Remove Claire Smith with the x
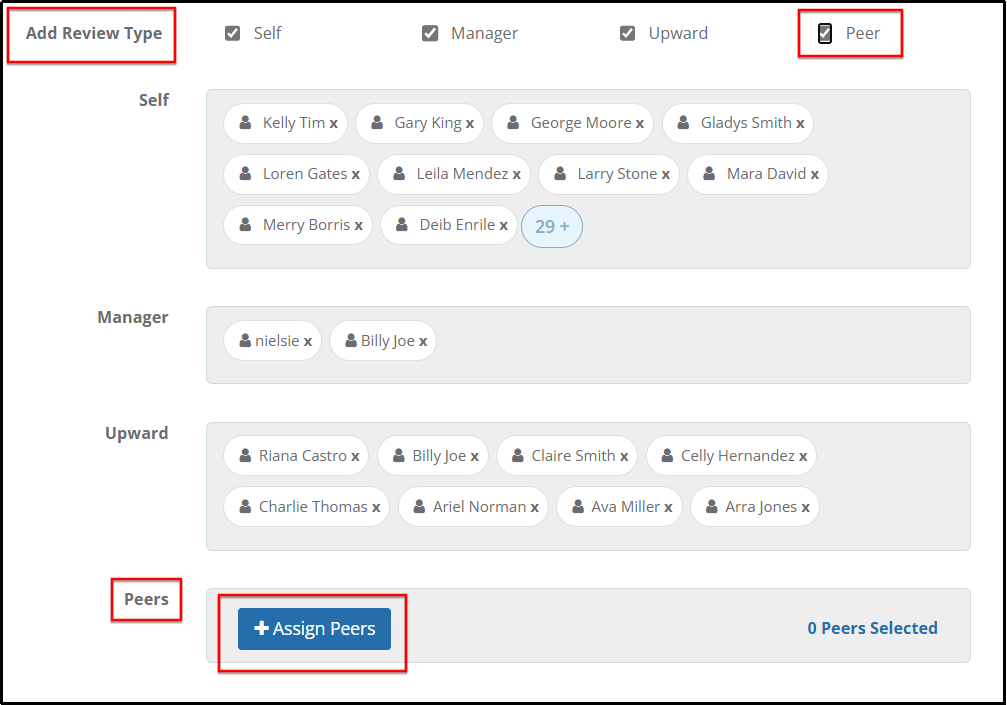Image resolution: width=1007 pixels, height=705 pixels. pos(624,457)
